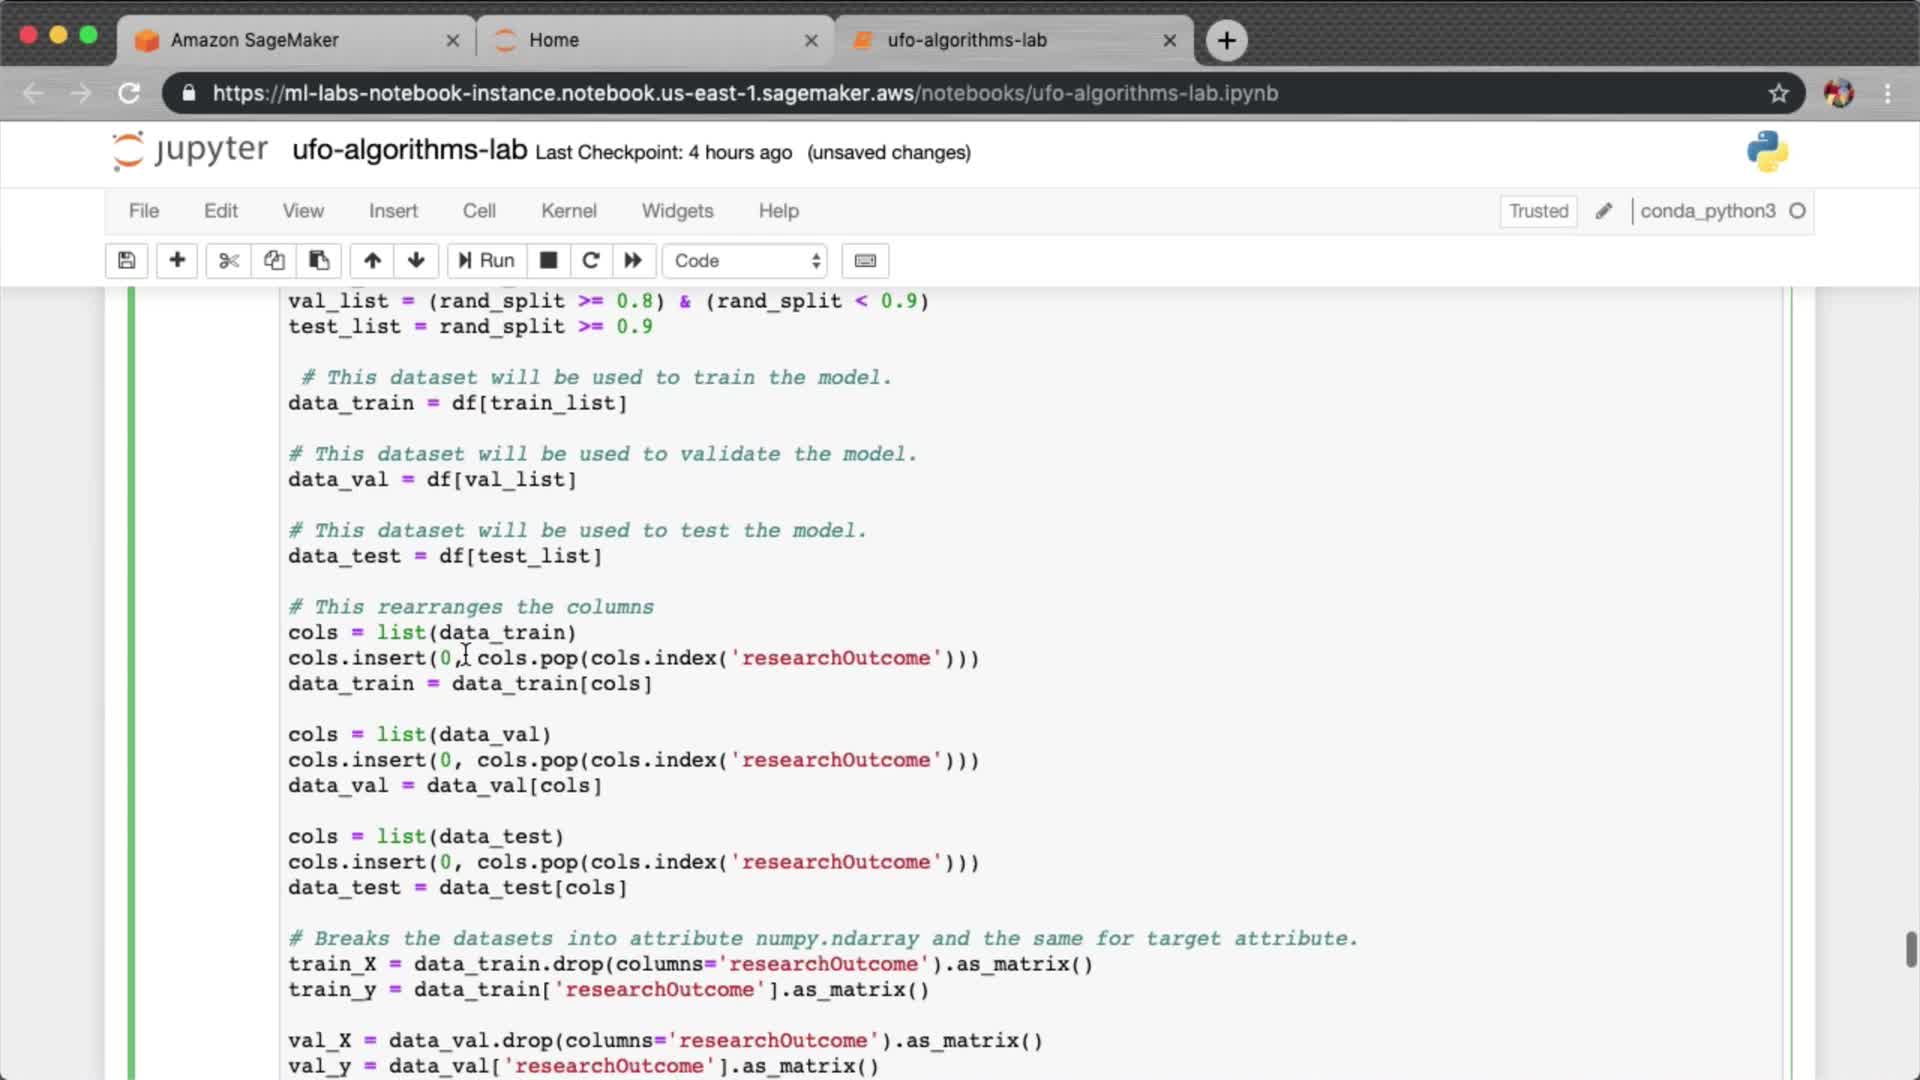Image resolution: width=1920 pixels, height=1080 pixels.
Task: Move selected cell down arrow
Action: pyautogui.click(x=416, y=261)
